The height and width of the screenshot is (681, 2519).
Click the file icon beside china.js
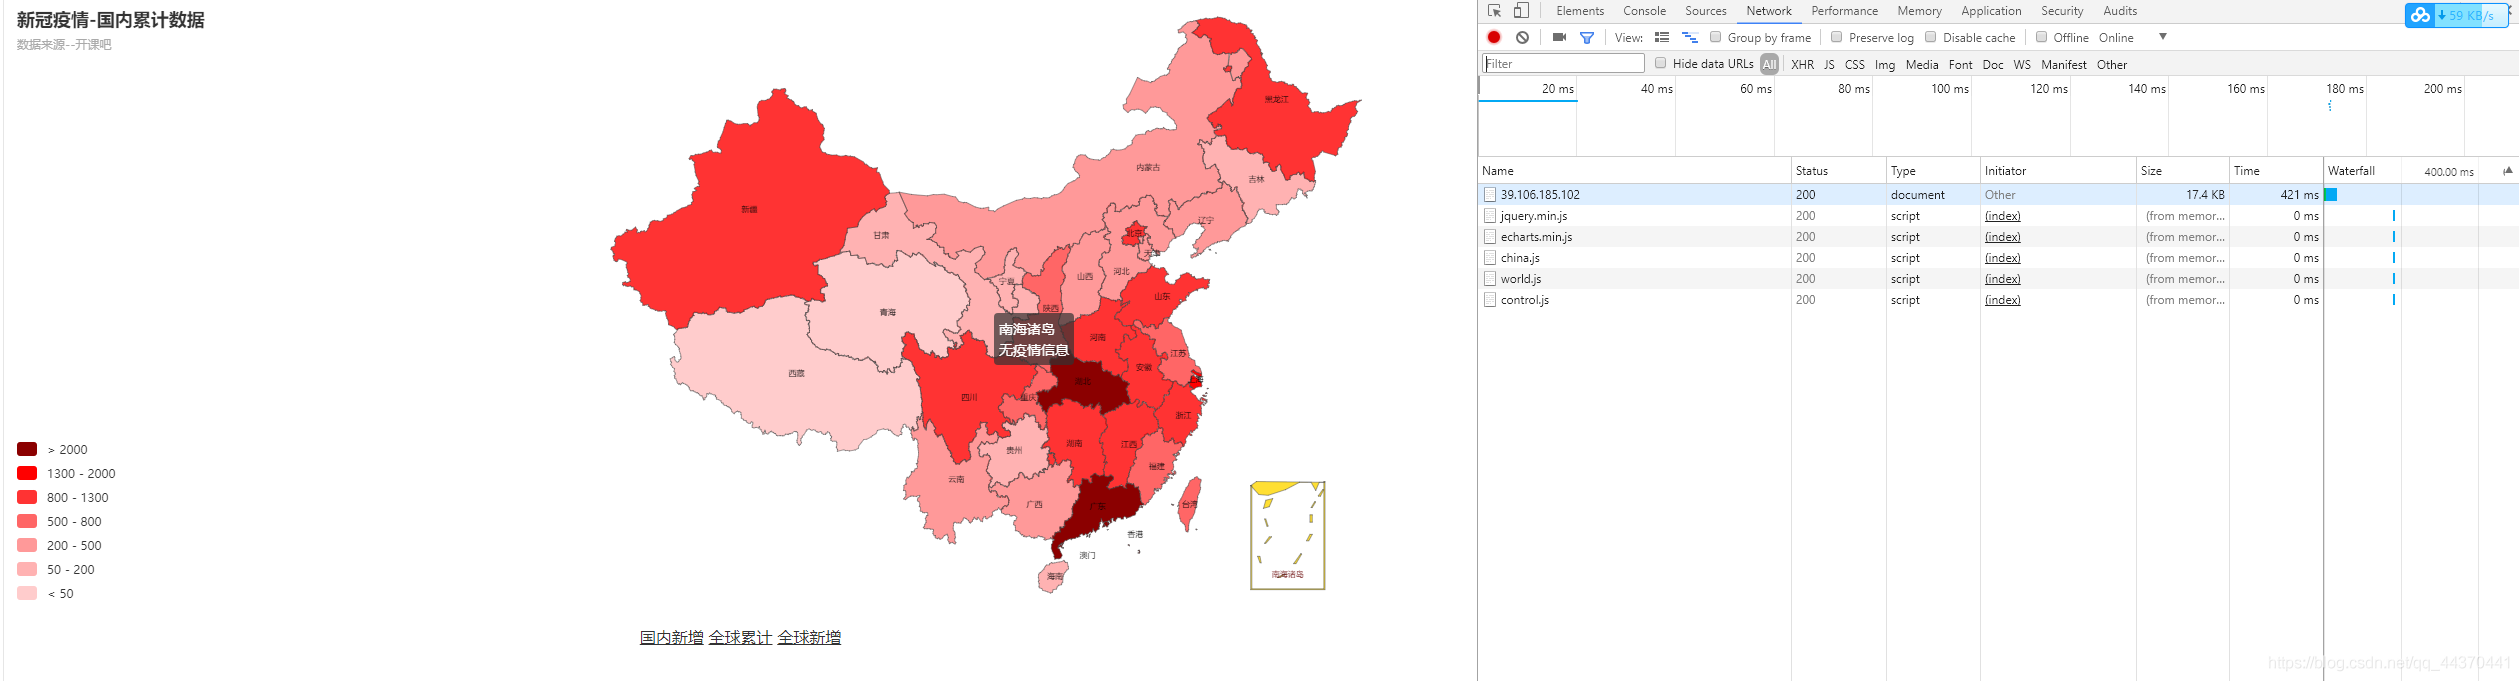[1490, 257]
